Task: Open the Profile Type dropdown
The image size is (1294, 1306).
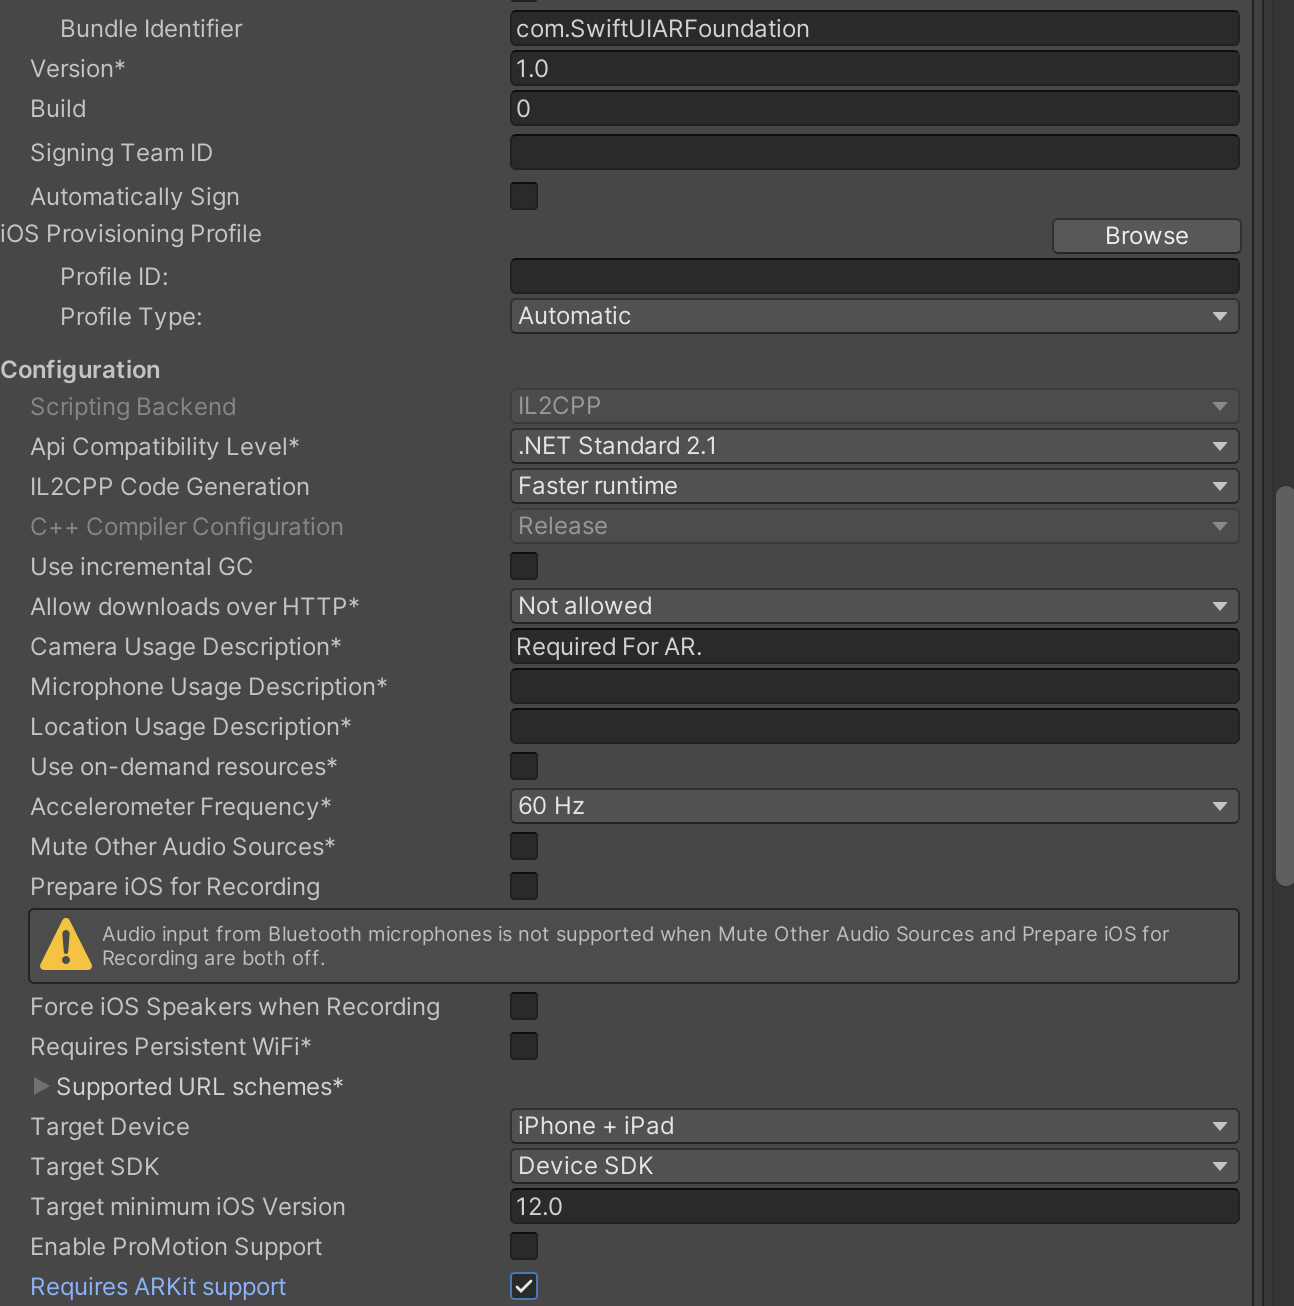Action: [874, 316]
